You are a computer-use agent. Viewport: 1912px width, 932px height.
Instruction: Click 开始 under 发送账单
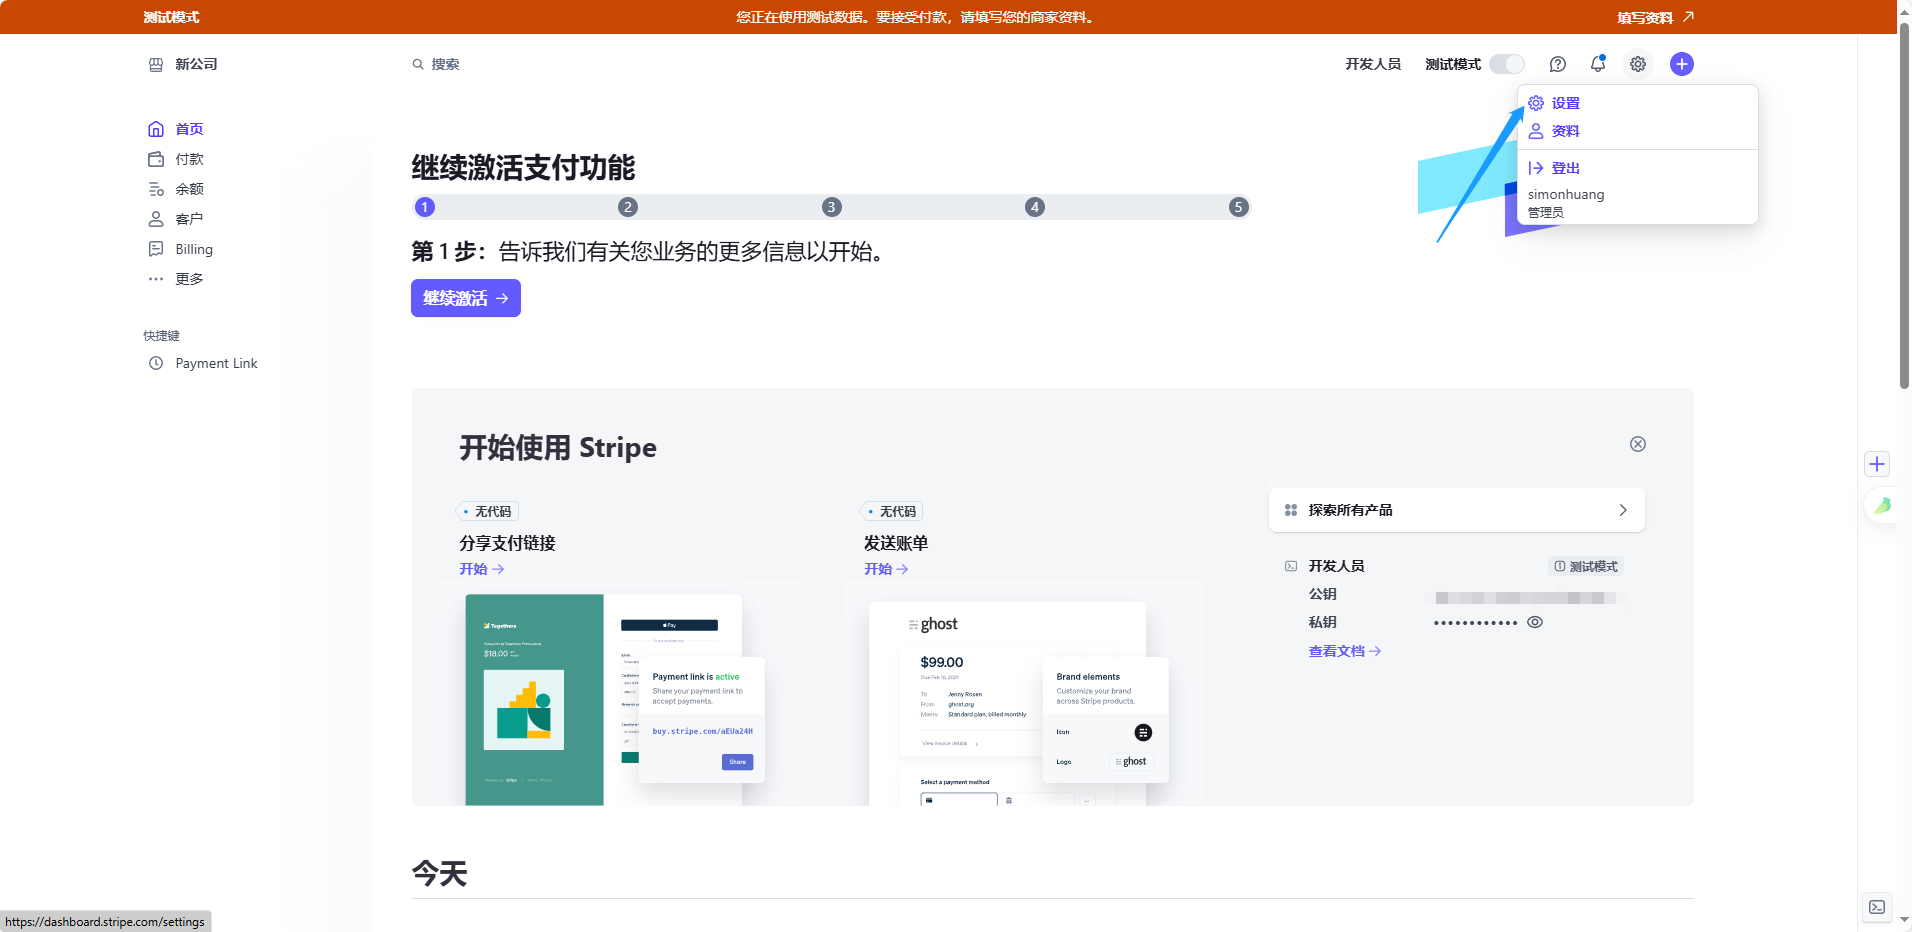[x=886, y=569]
